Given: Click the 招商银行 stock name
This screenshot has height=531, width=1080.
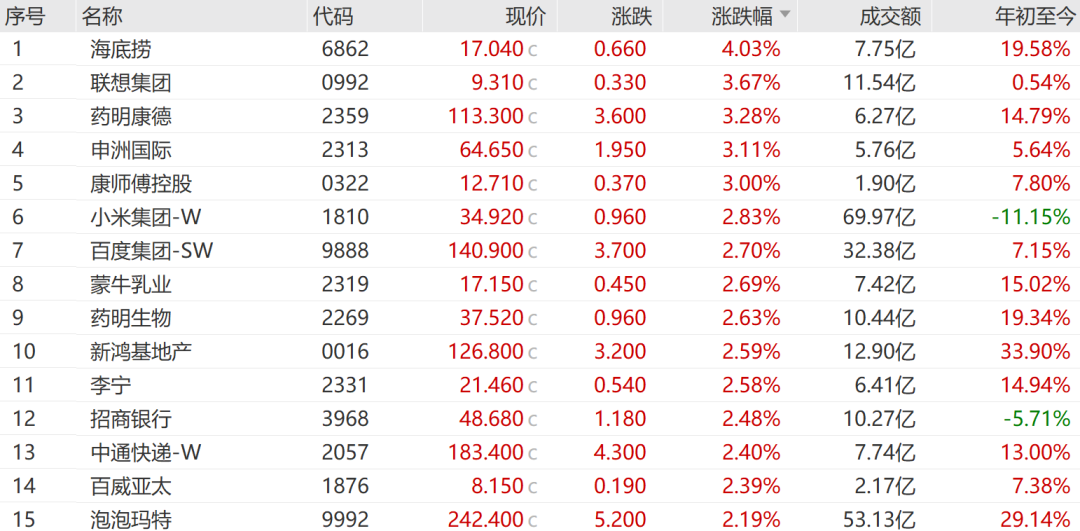Looking at the screenshot, I should pyautogui.click(x=131, y=419).
